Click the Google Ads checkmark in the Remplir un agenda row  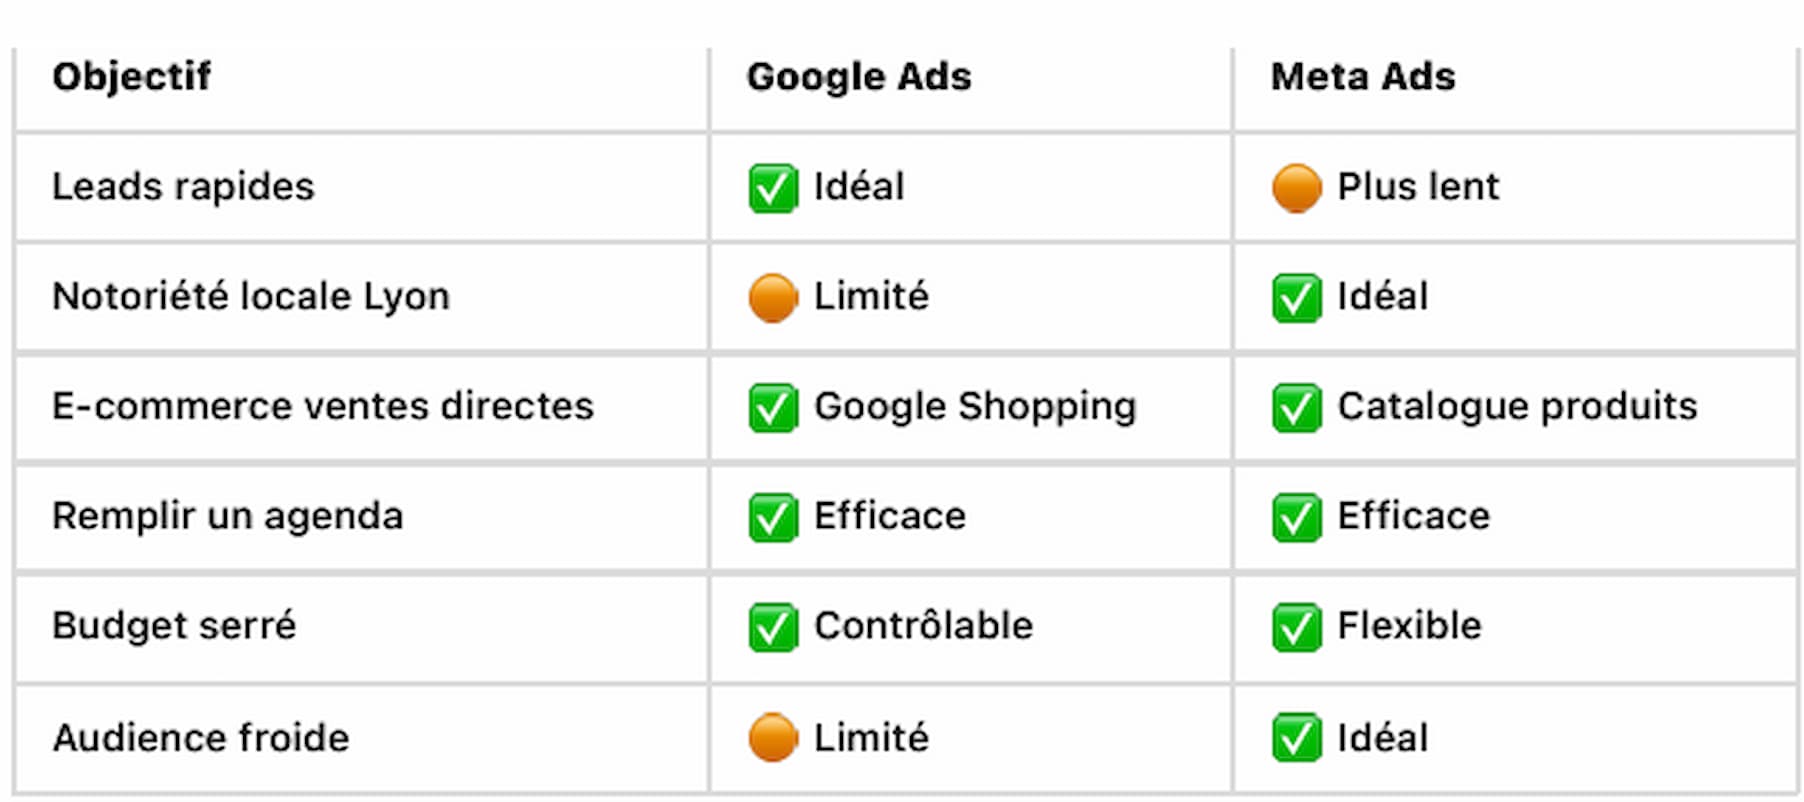pos(773,517)
